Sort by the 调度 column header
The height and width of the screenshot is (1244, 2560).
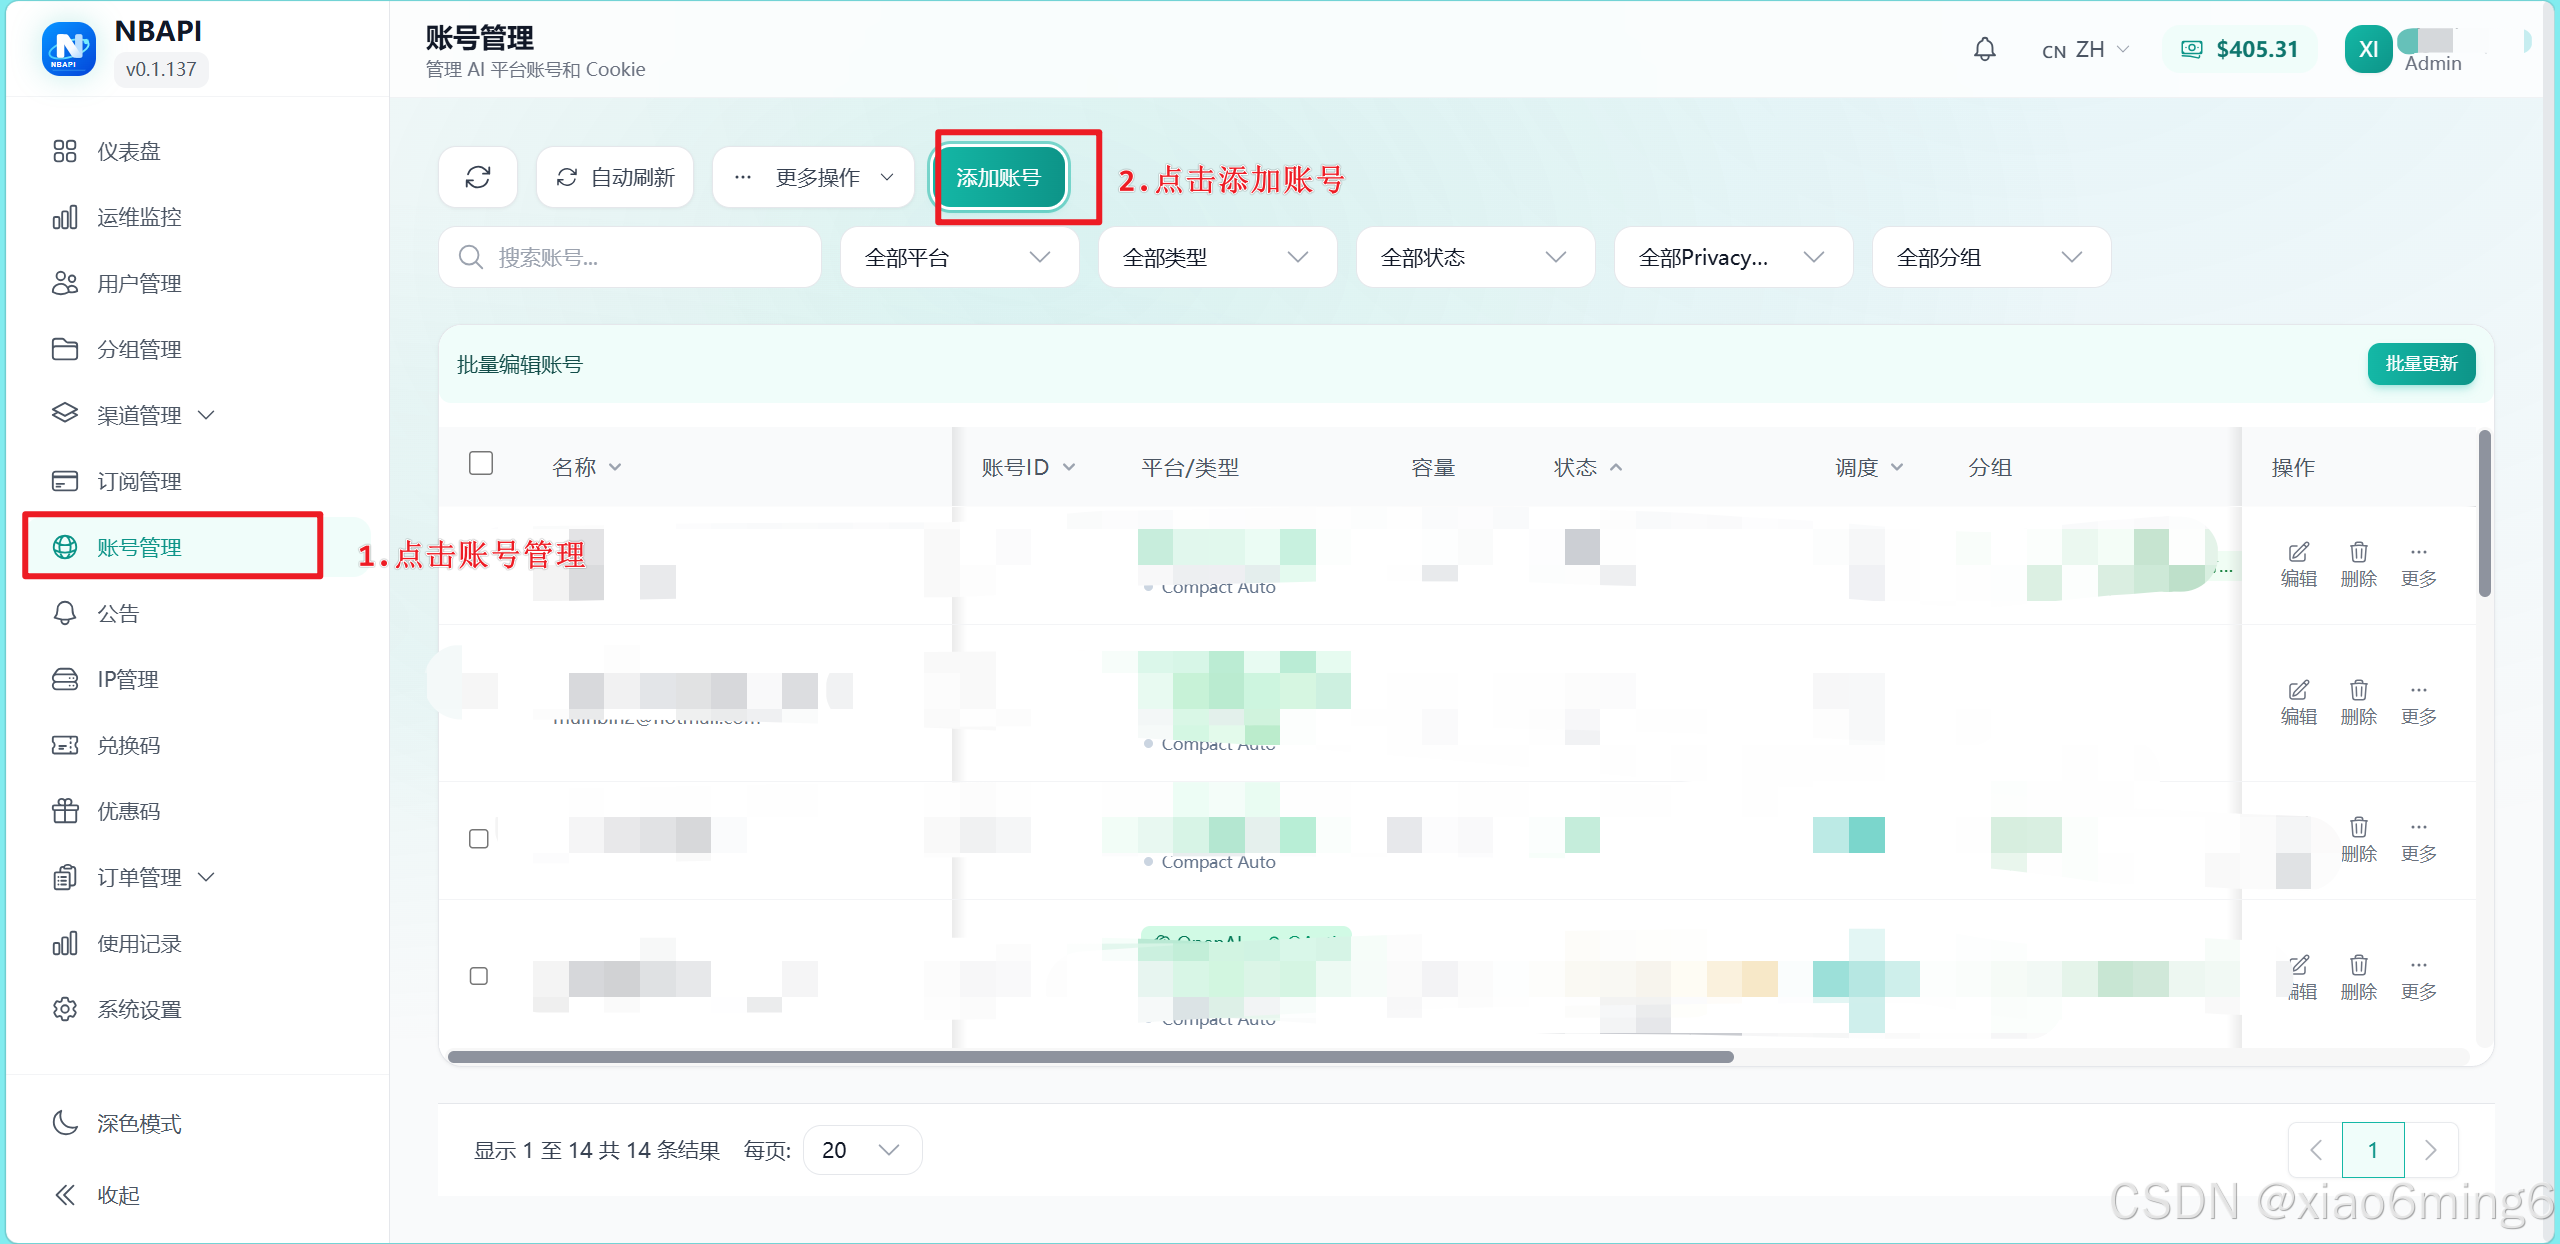(x=1869, y=467)
